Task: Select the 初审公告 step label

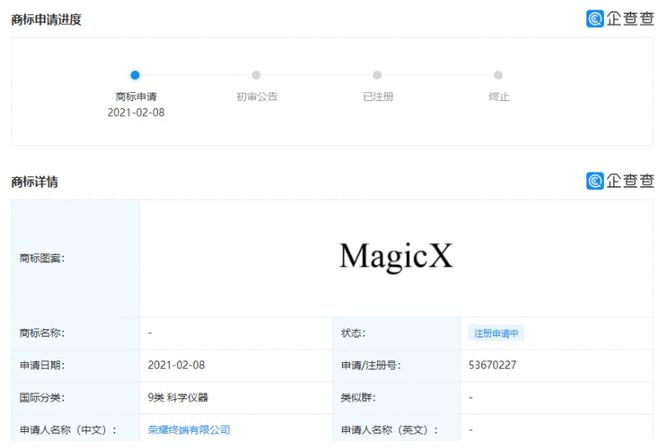Action: click(x=256, y=97)
